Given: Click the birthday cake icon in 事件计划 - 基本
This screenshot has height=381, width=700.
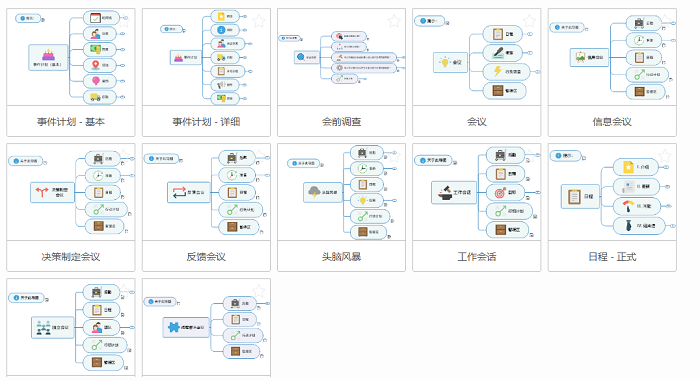Looking at the screenshot, I should [48, 55].
